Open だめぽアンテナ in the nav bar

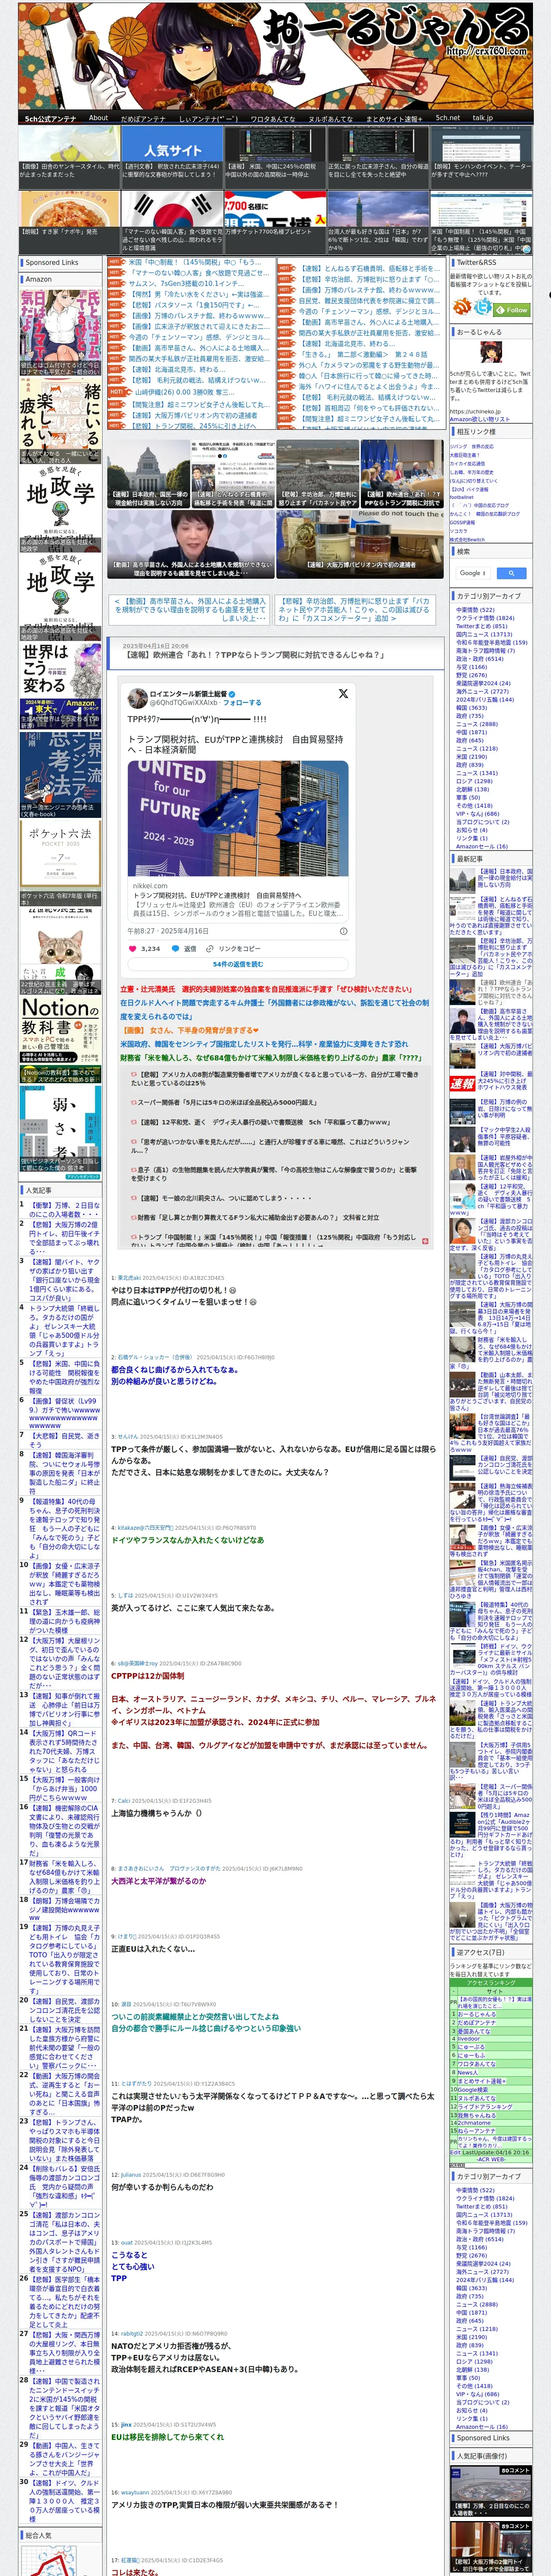click(143, 118)
